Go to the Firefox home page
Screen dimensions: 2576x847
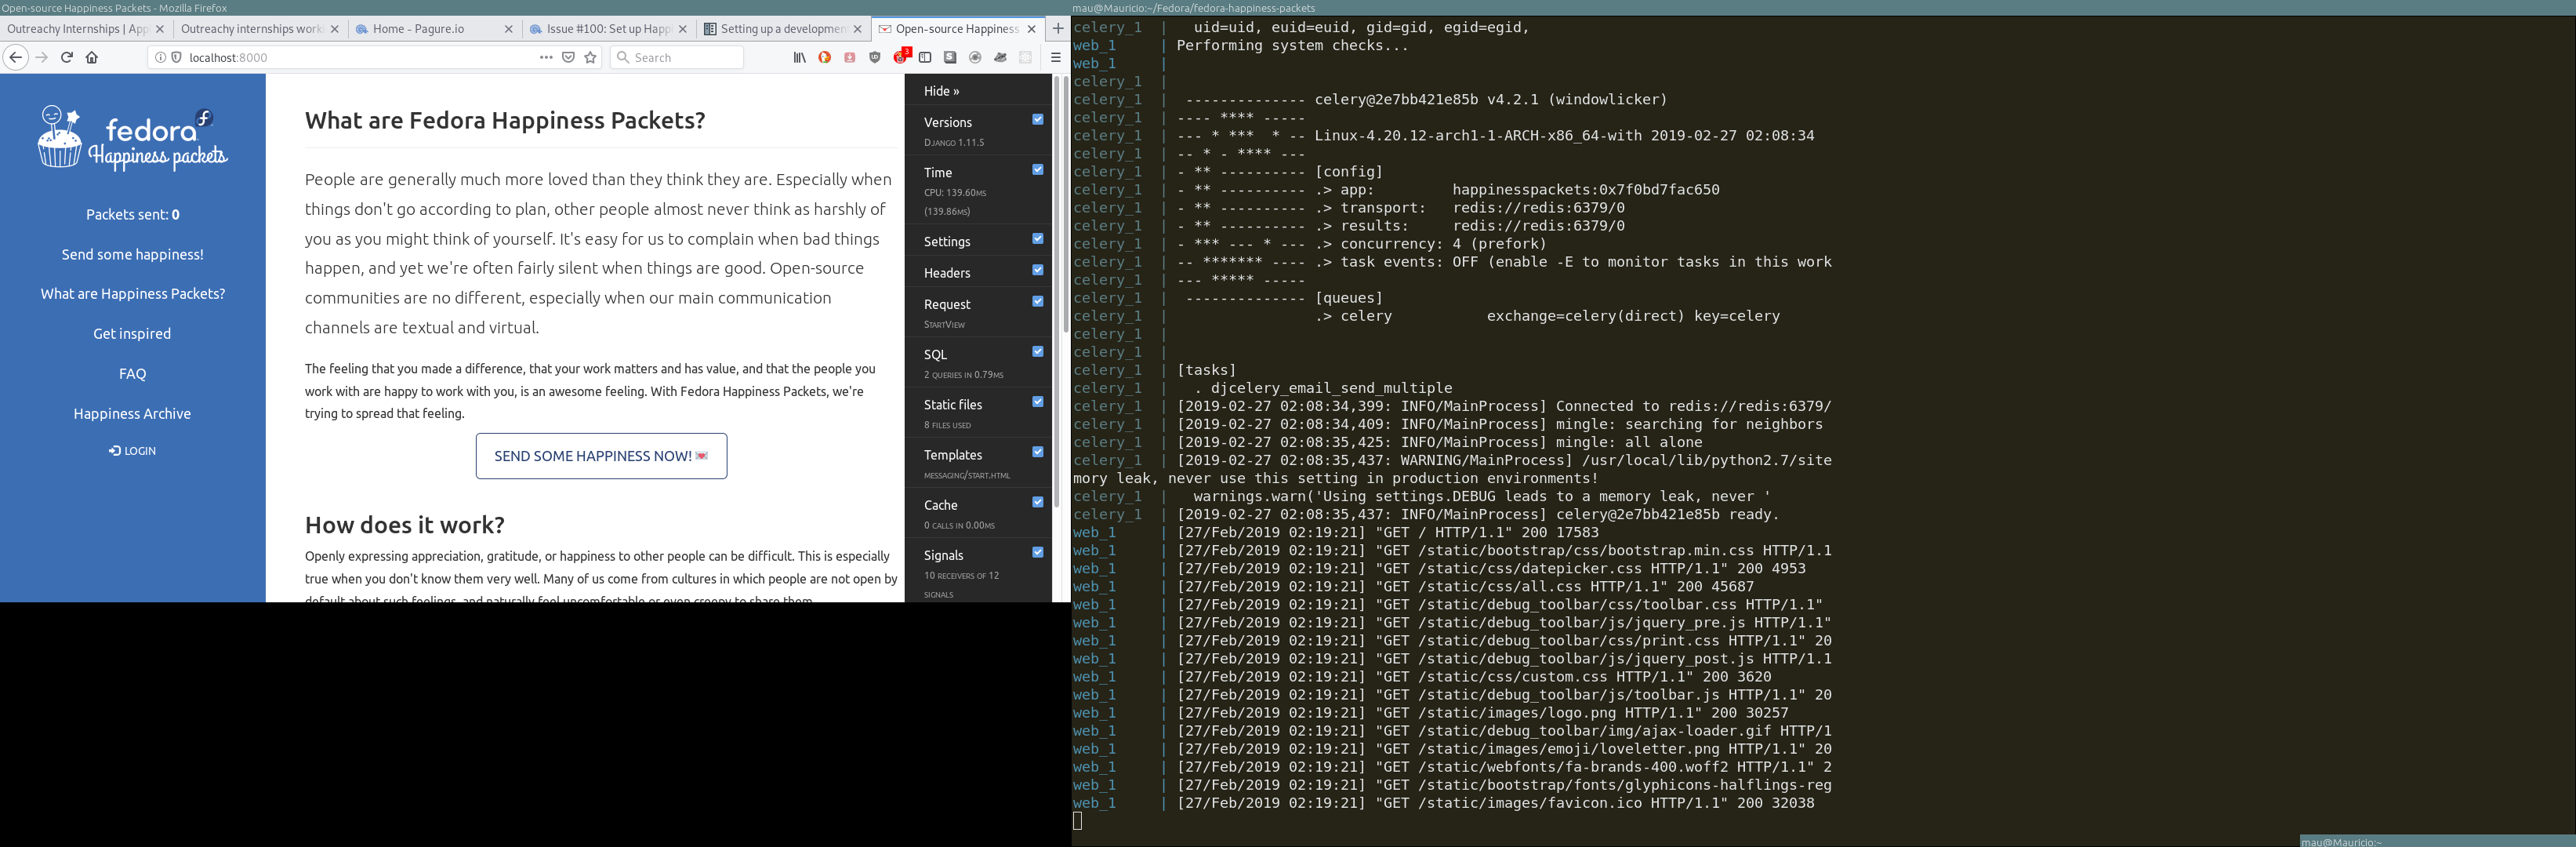[x=92, y=58]
